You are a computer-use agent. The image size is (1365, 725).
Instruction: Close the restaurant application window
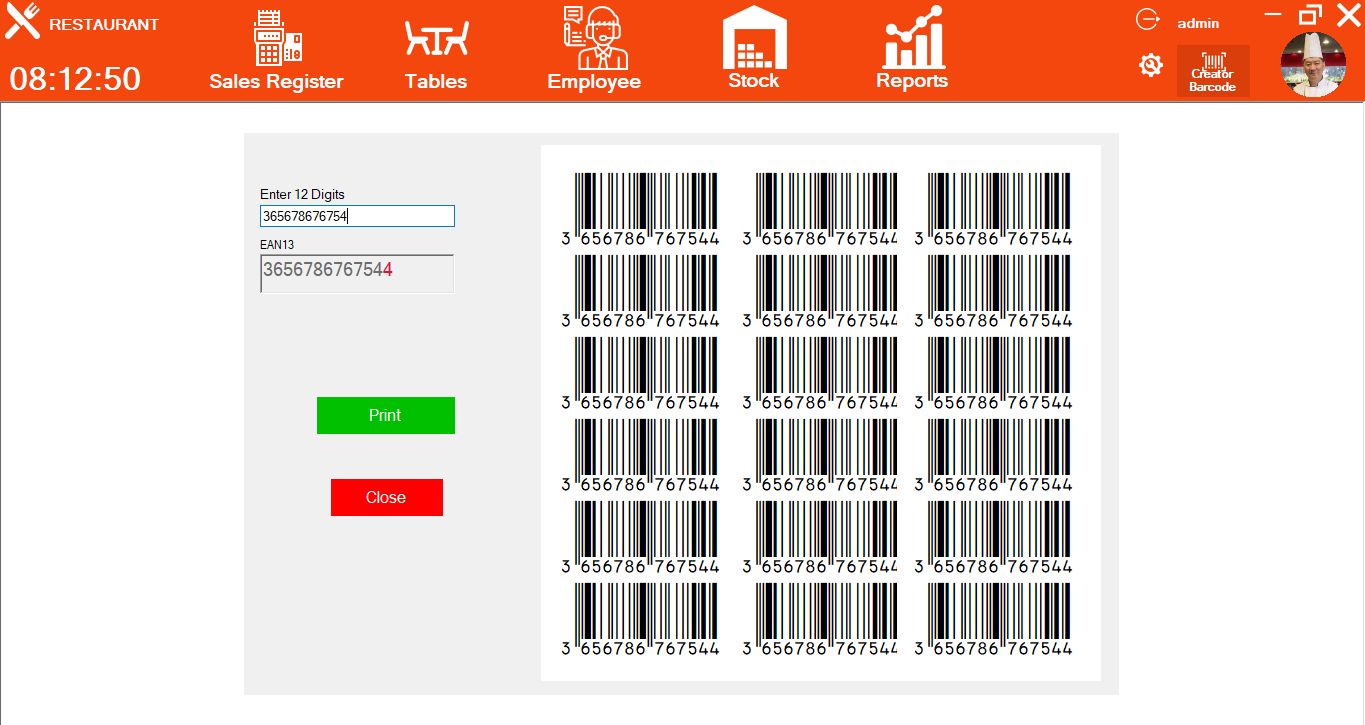click(1348, 15)
